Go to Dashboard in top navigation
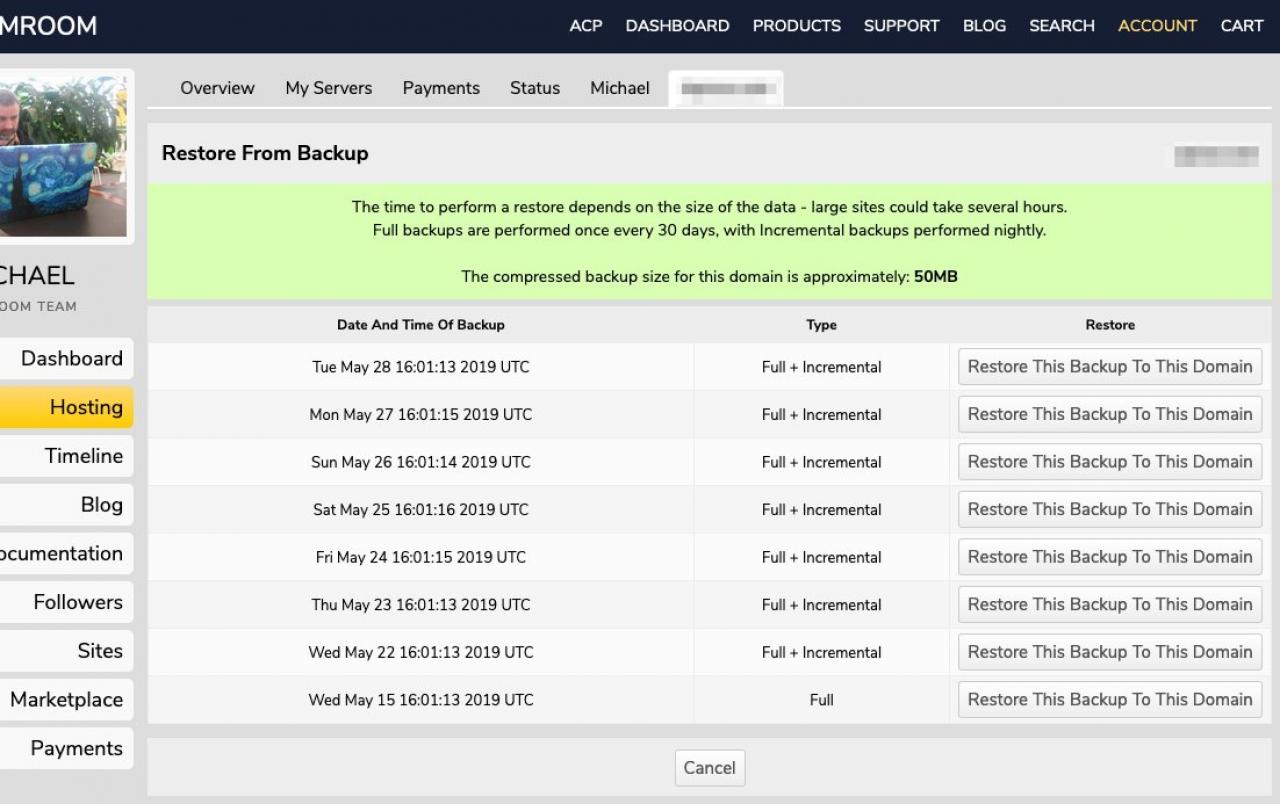The image size is (1280, 804). click(x=677, y=26)
